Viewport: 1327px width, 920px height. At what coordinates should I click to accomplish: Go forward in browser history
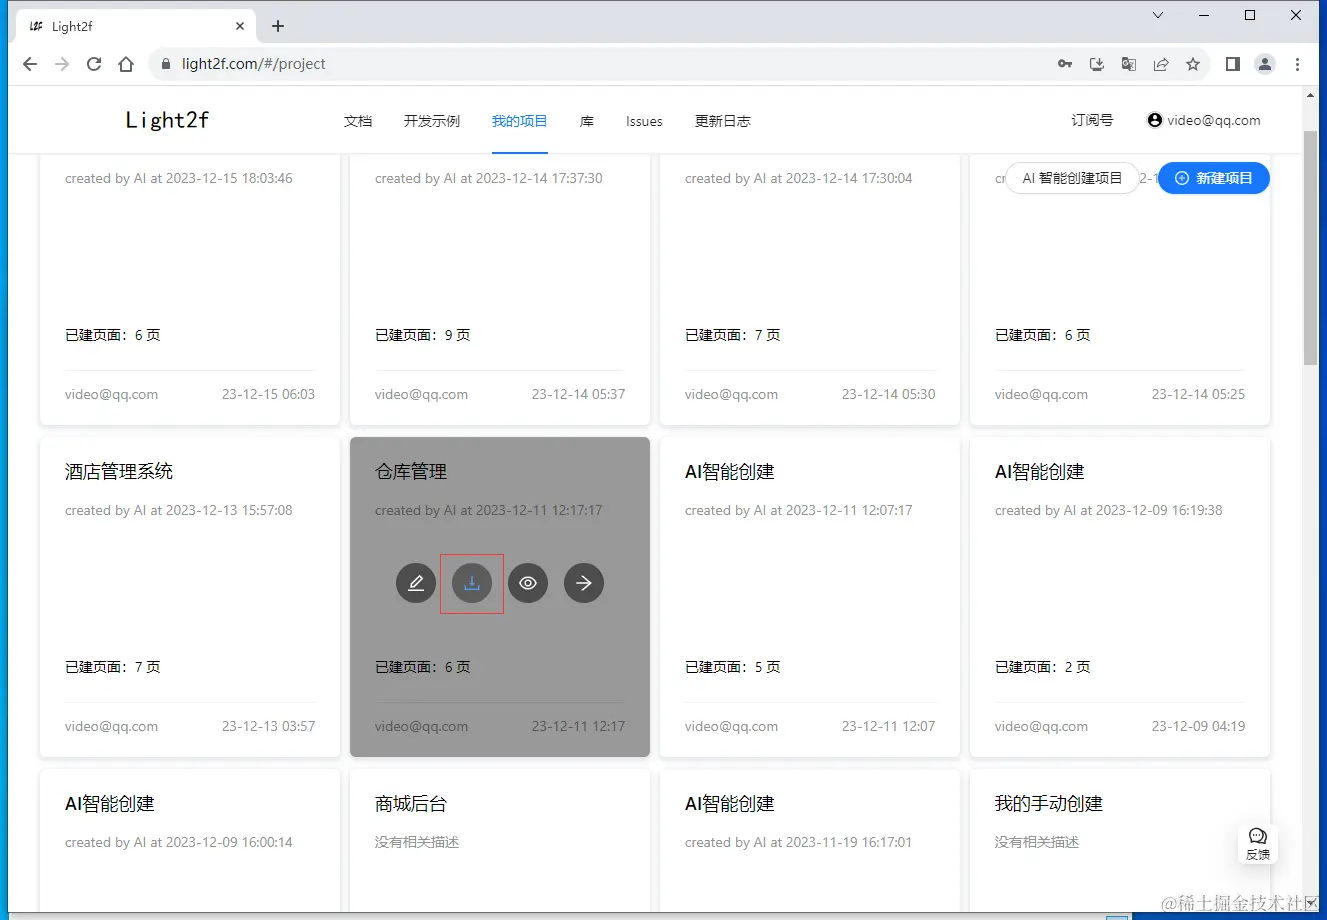tap(62, 64)
